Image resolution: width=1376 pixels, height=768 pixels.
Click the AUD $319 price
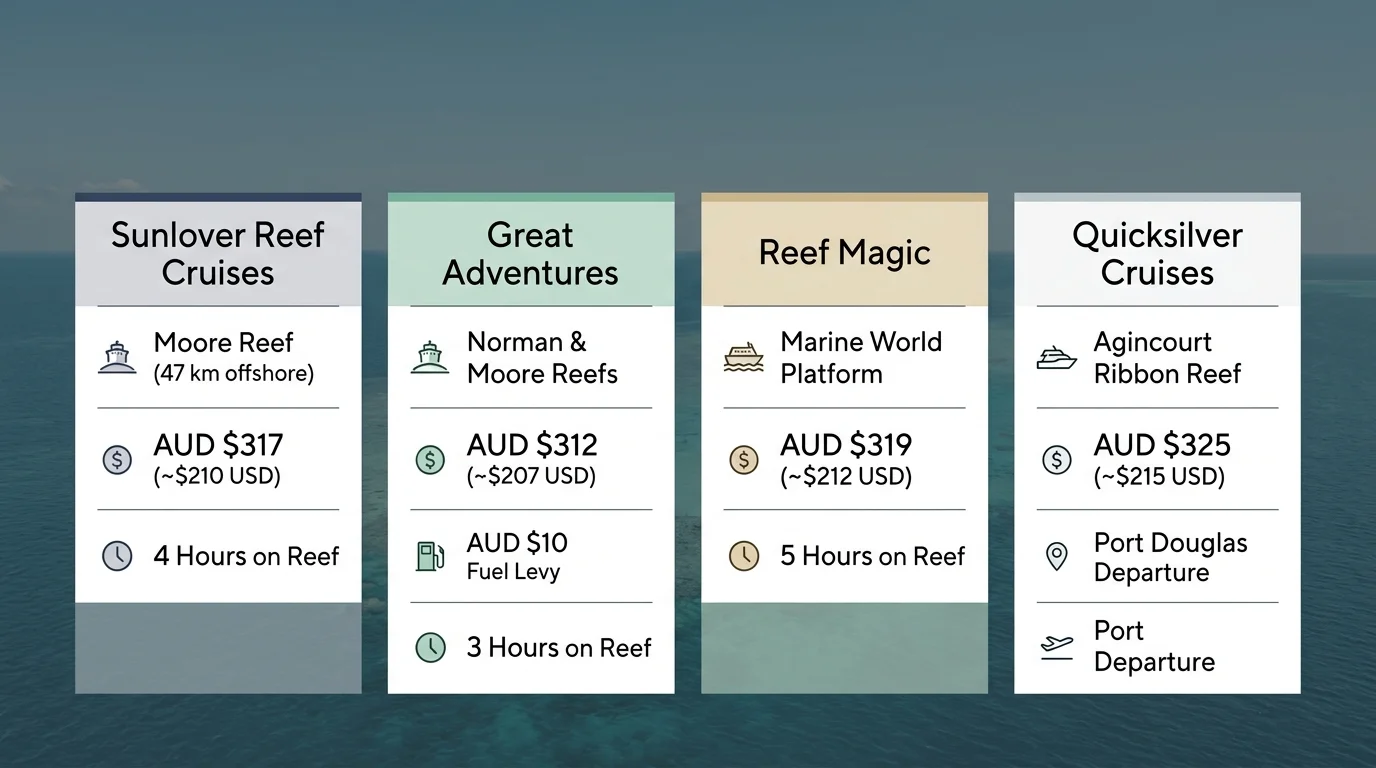pos(846,445)
